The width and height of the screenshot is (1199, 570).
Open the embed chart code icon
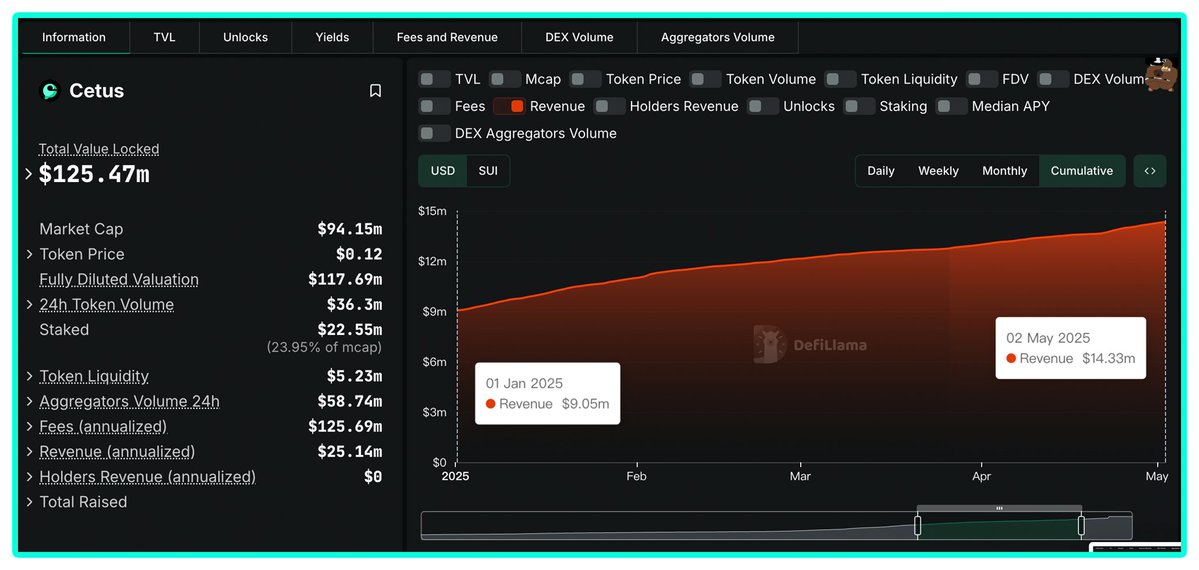[1150, 171]
